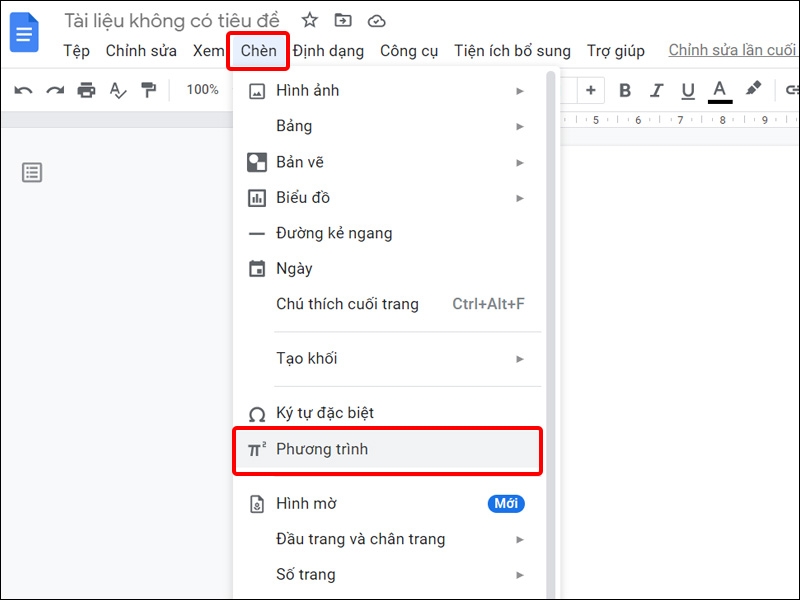Screen dimensions: 800x600
Task: Show the document outline icon
Action: [x=32, y=172]
